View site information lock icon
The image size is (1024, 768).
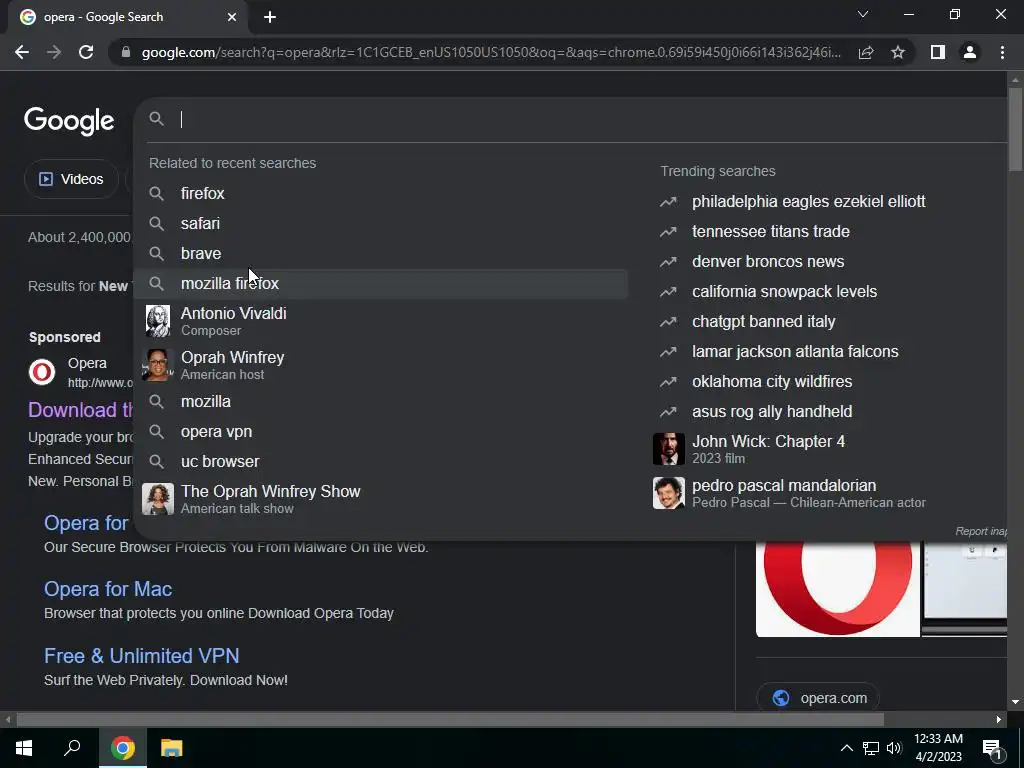(x=126, y=52)
